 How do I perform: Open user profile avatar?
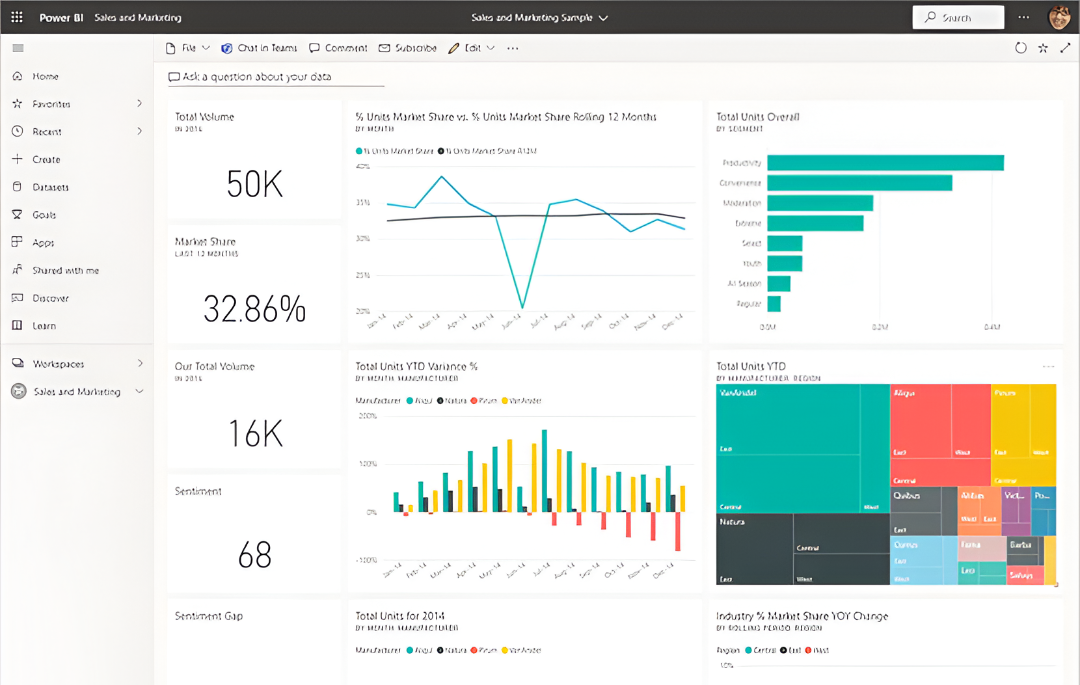[x=1059, y=17]
